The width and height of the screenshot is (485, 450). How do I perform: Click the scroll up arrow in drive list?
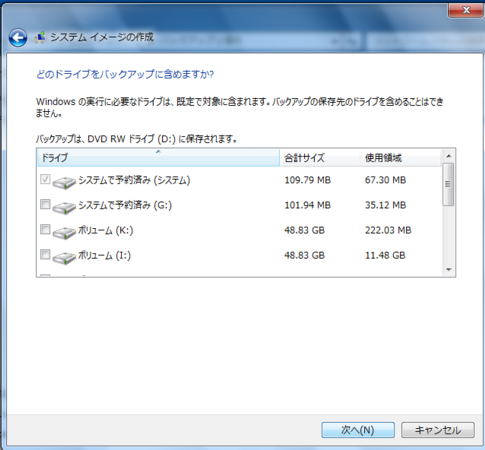click(449, 156)
